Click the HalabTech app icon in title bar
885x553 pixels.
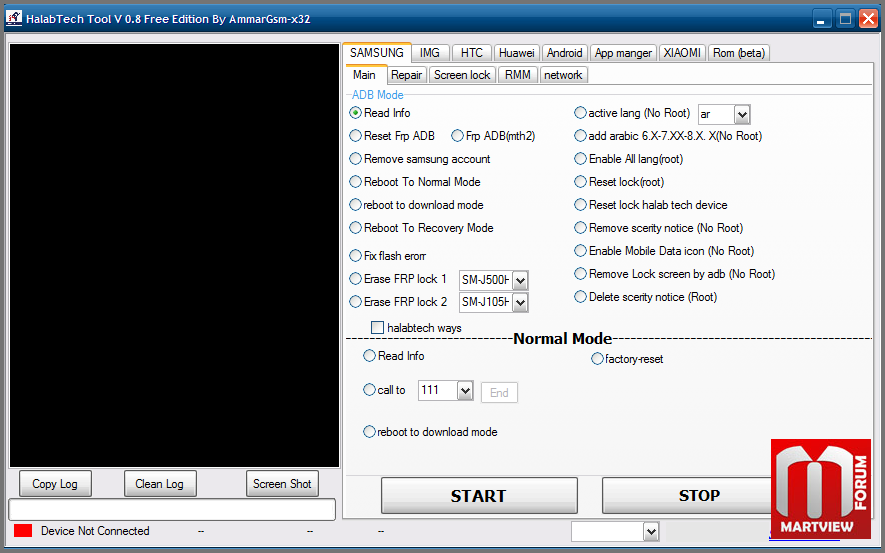point(14,19)
